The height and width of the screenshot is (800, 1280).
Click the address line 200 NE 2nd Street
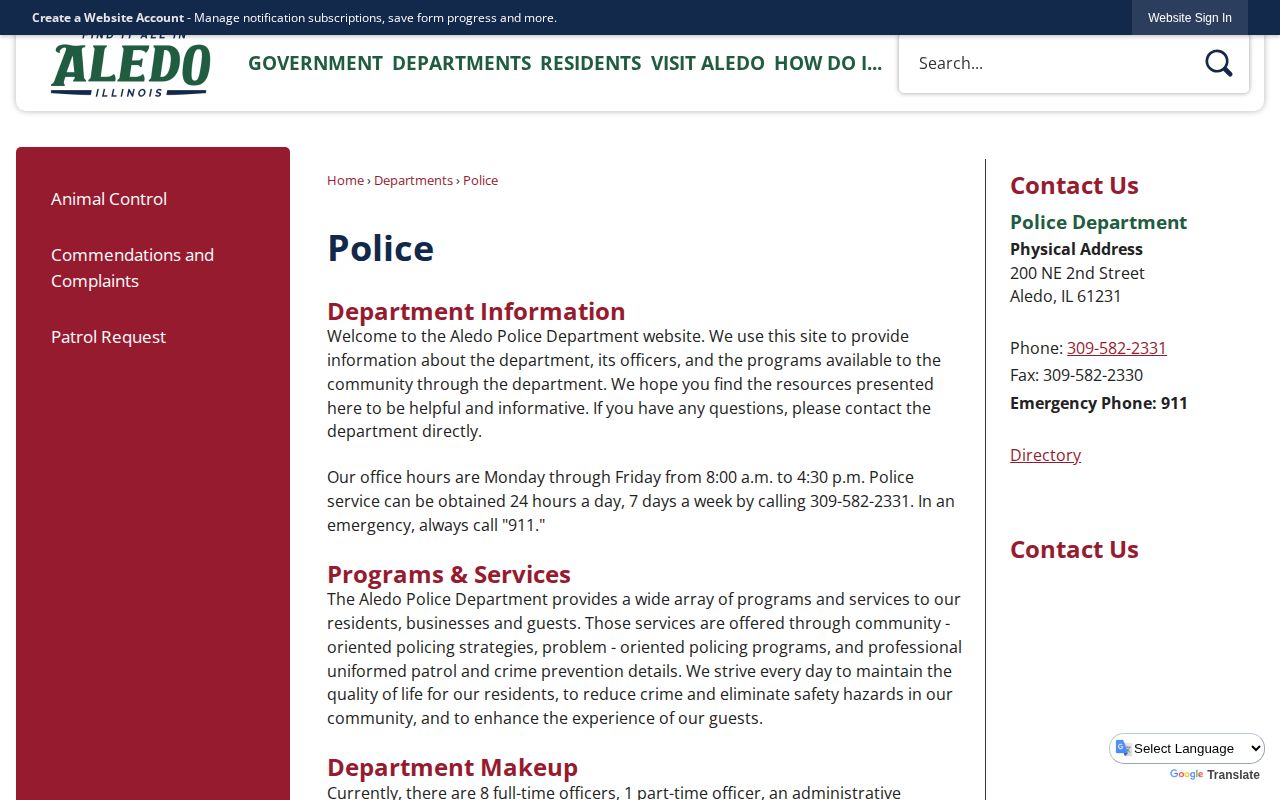(1077, 273)
